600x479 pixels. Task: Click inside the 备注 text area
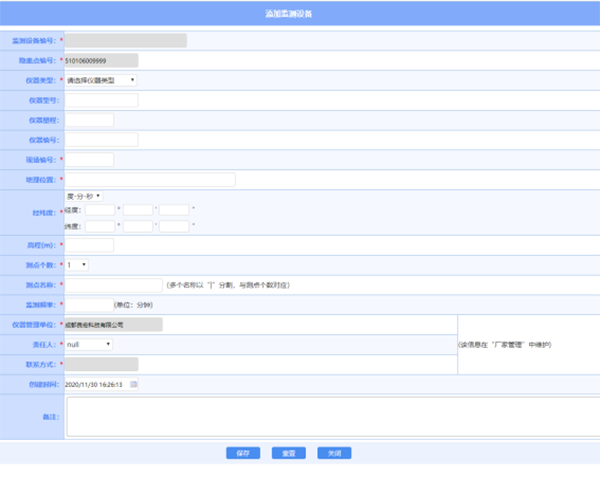(x=330, y=417)
